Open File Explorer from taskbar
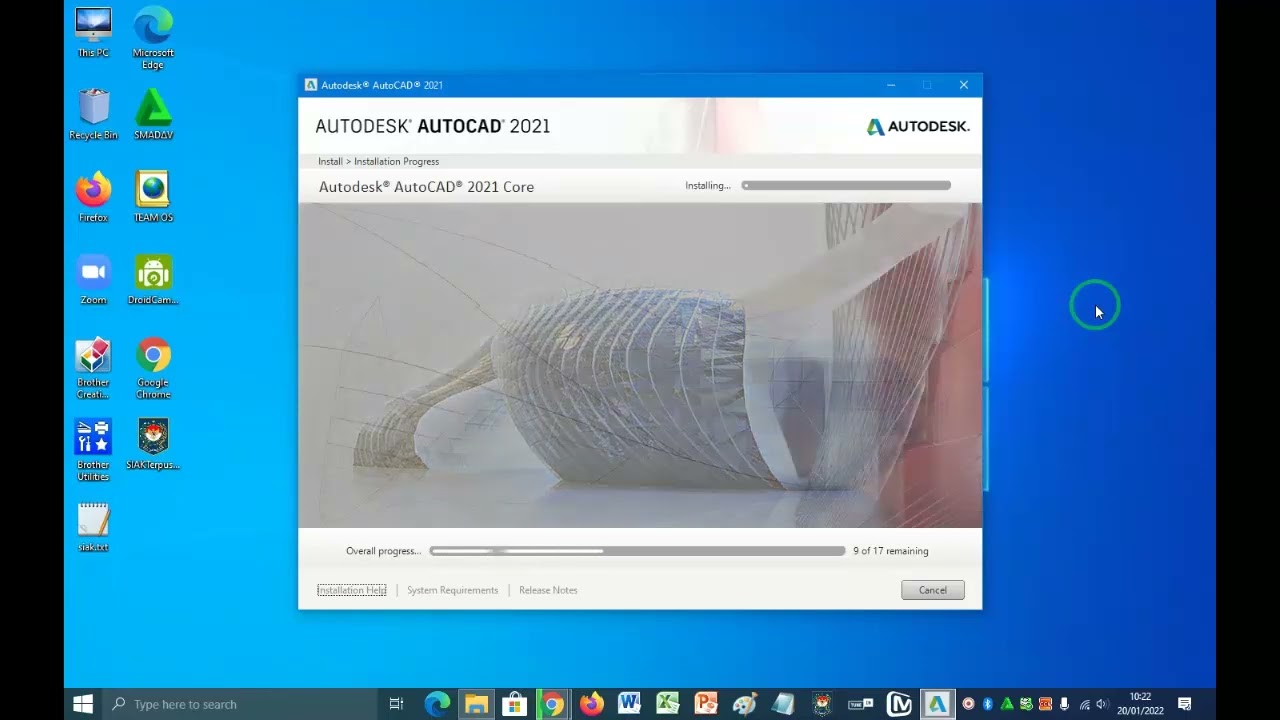Viewport: 1280px width, 720px height. click(476, 704)
